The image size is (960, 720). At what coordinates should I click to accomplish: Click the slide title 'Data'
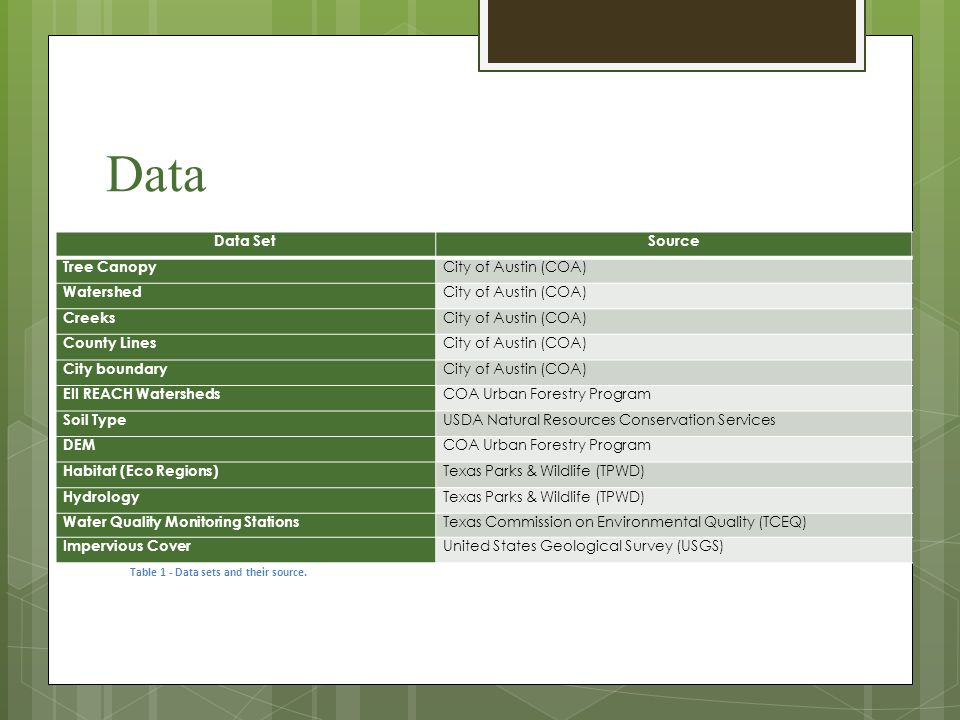point(156,174)
